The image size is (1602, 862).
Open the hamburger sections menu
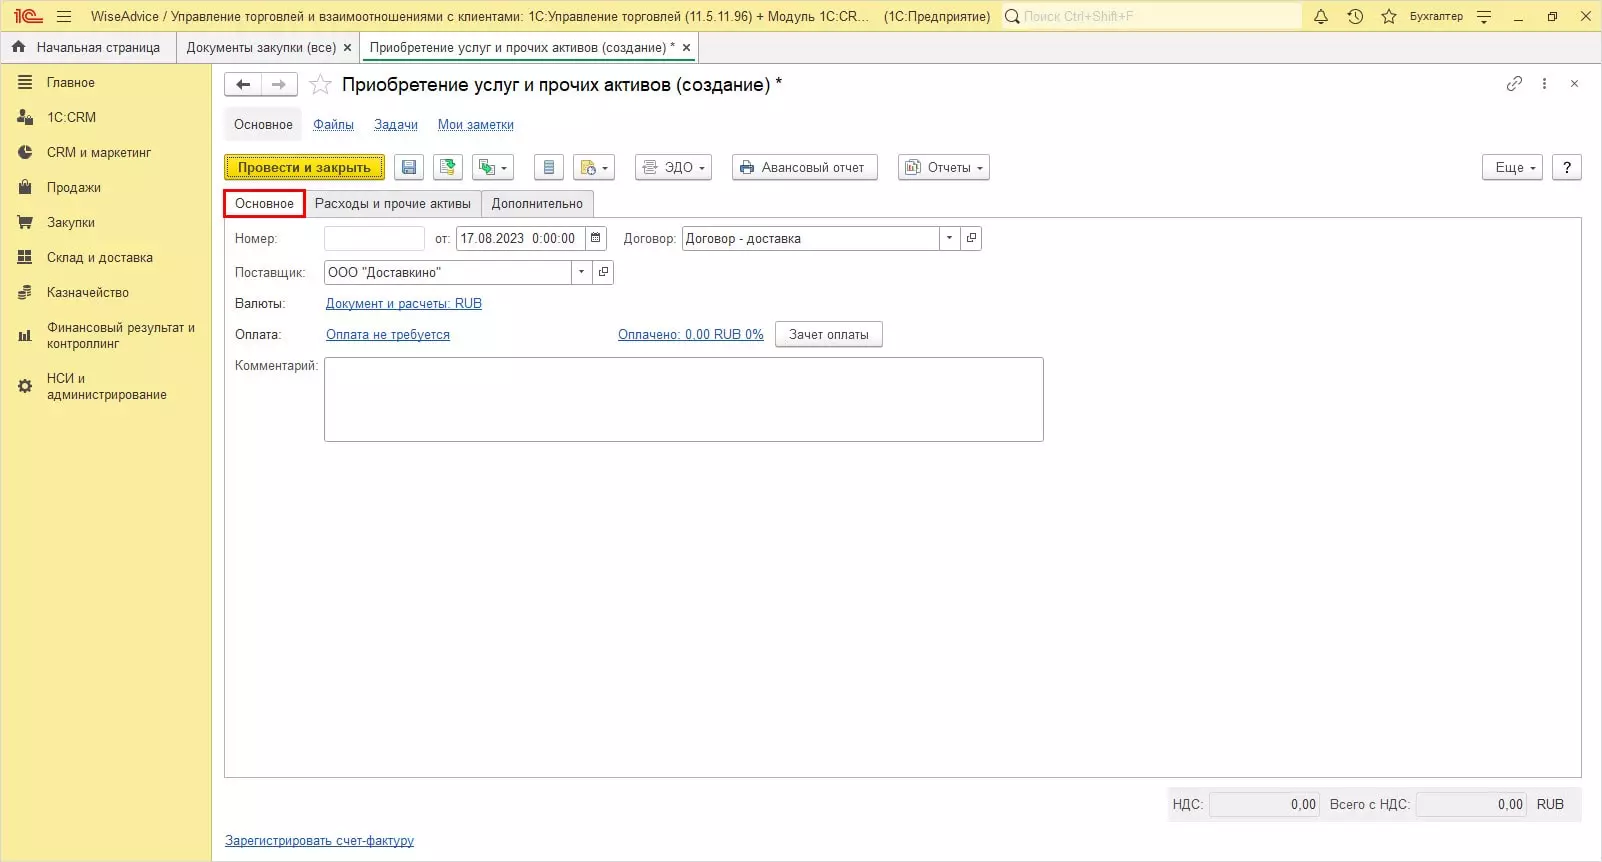coord(64,16)
